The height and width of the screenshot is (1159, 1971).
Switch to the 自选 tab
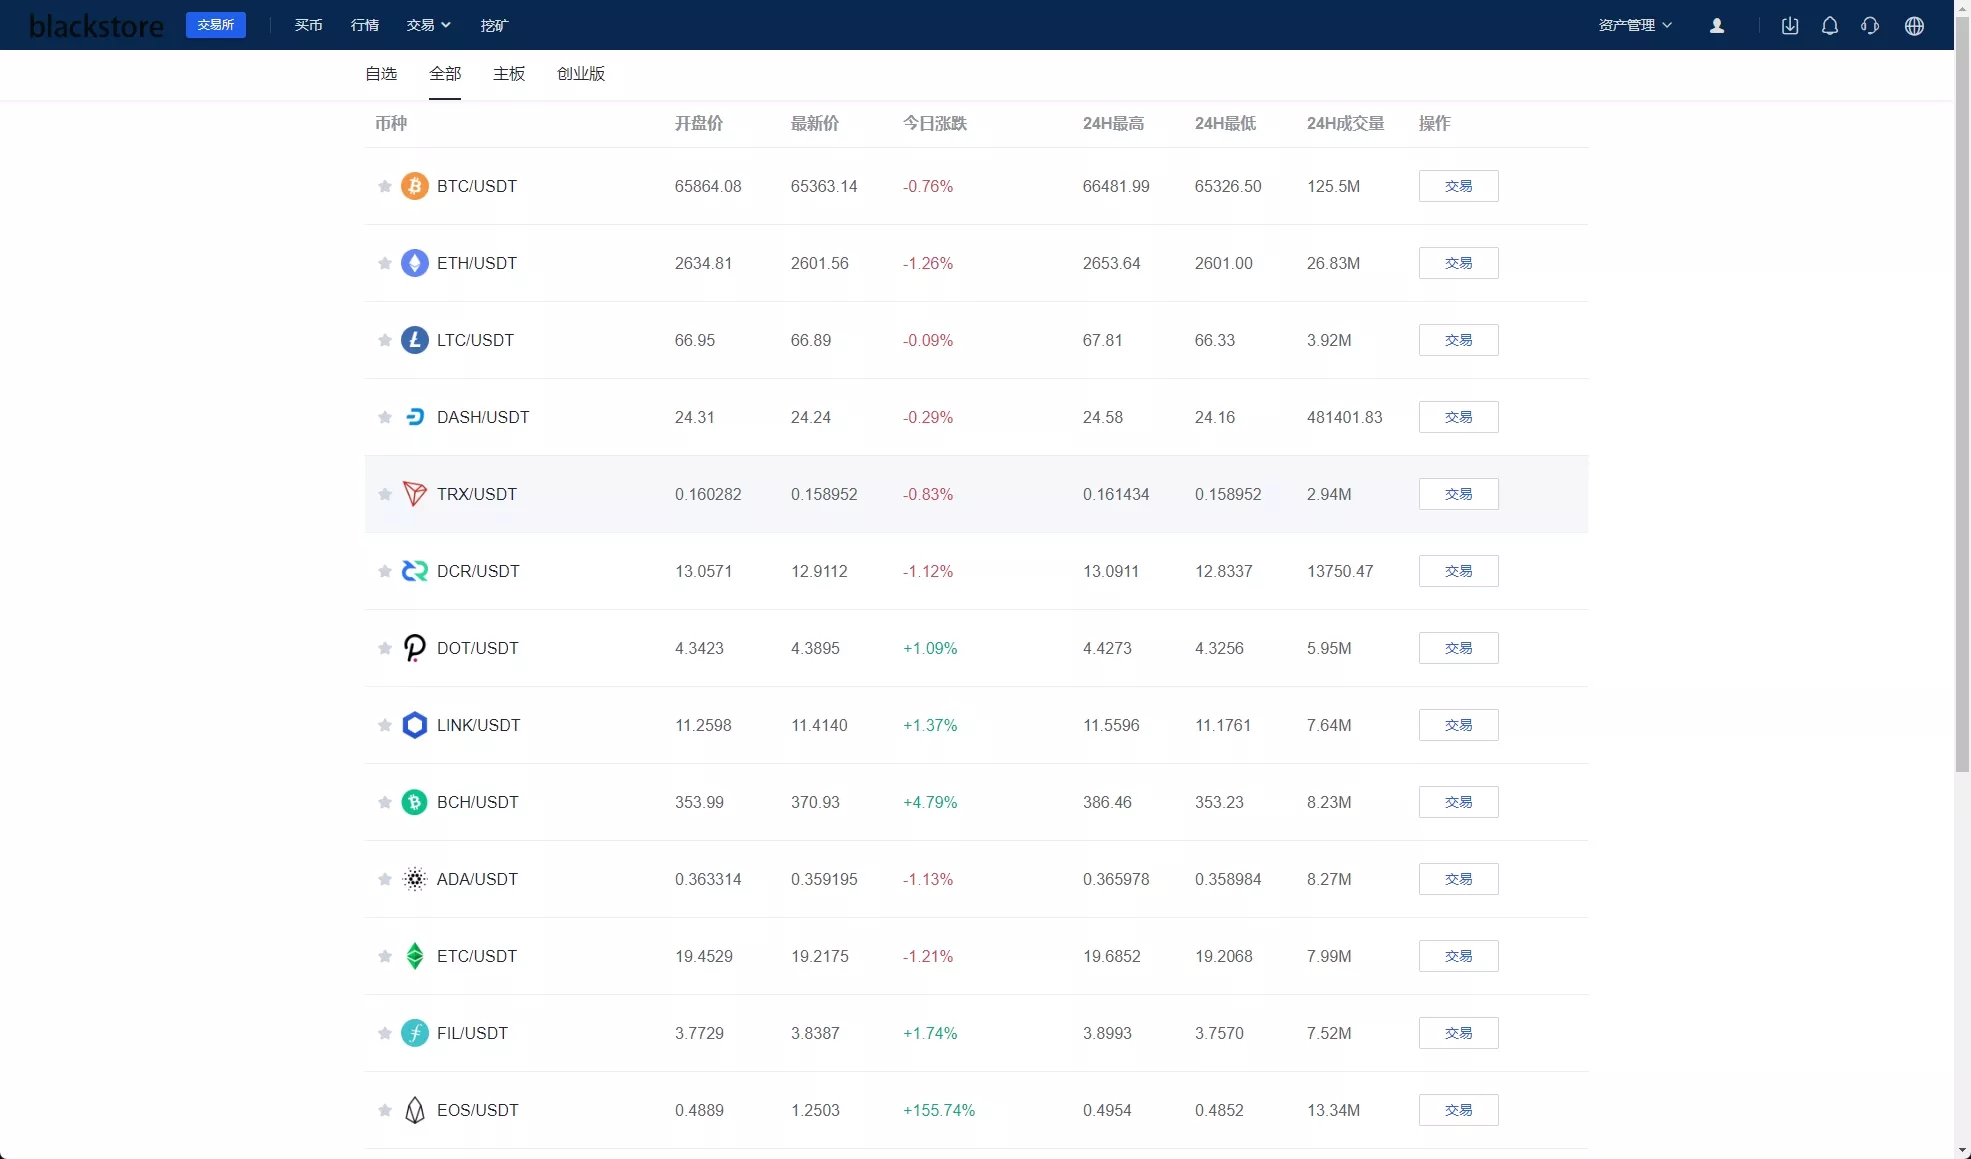pos(381,74)
